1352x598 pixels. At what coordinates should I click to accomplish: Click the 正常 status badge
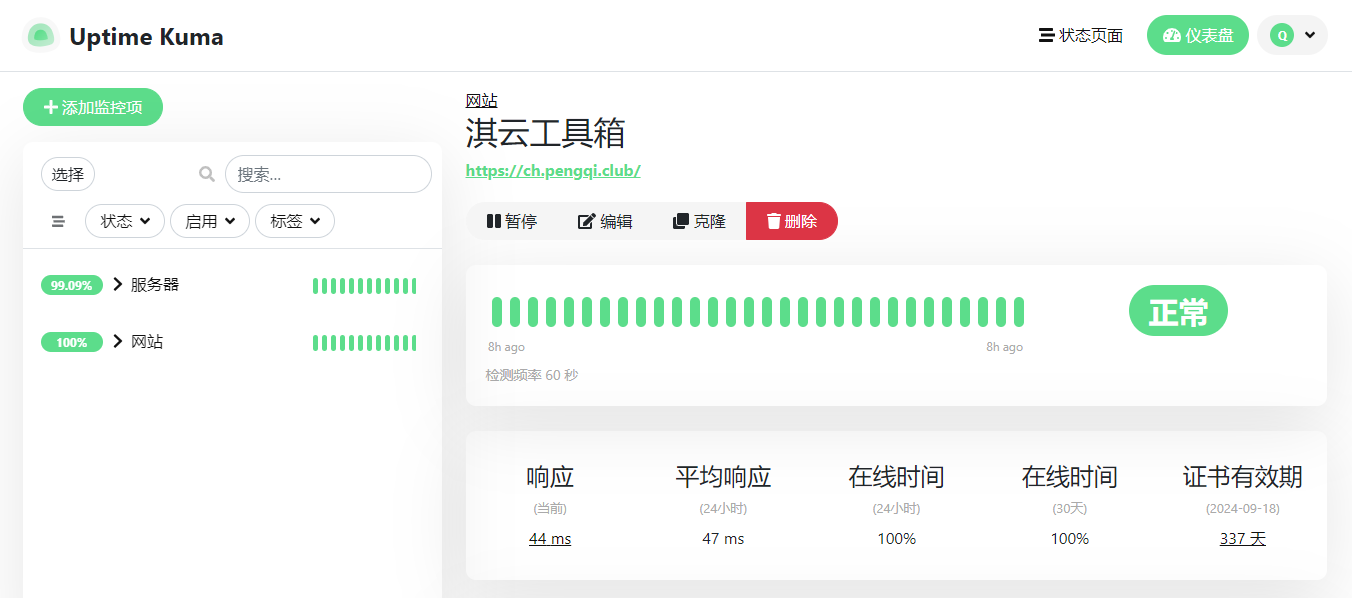(1178, 311)
